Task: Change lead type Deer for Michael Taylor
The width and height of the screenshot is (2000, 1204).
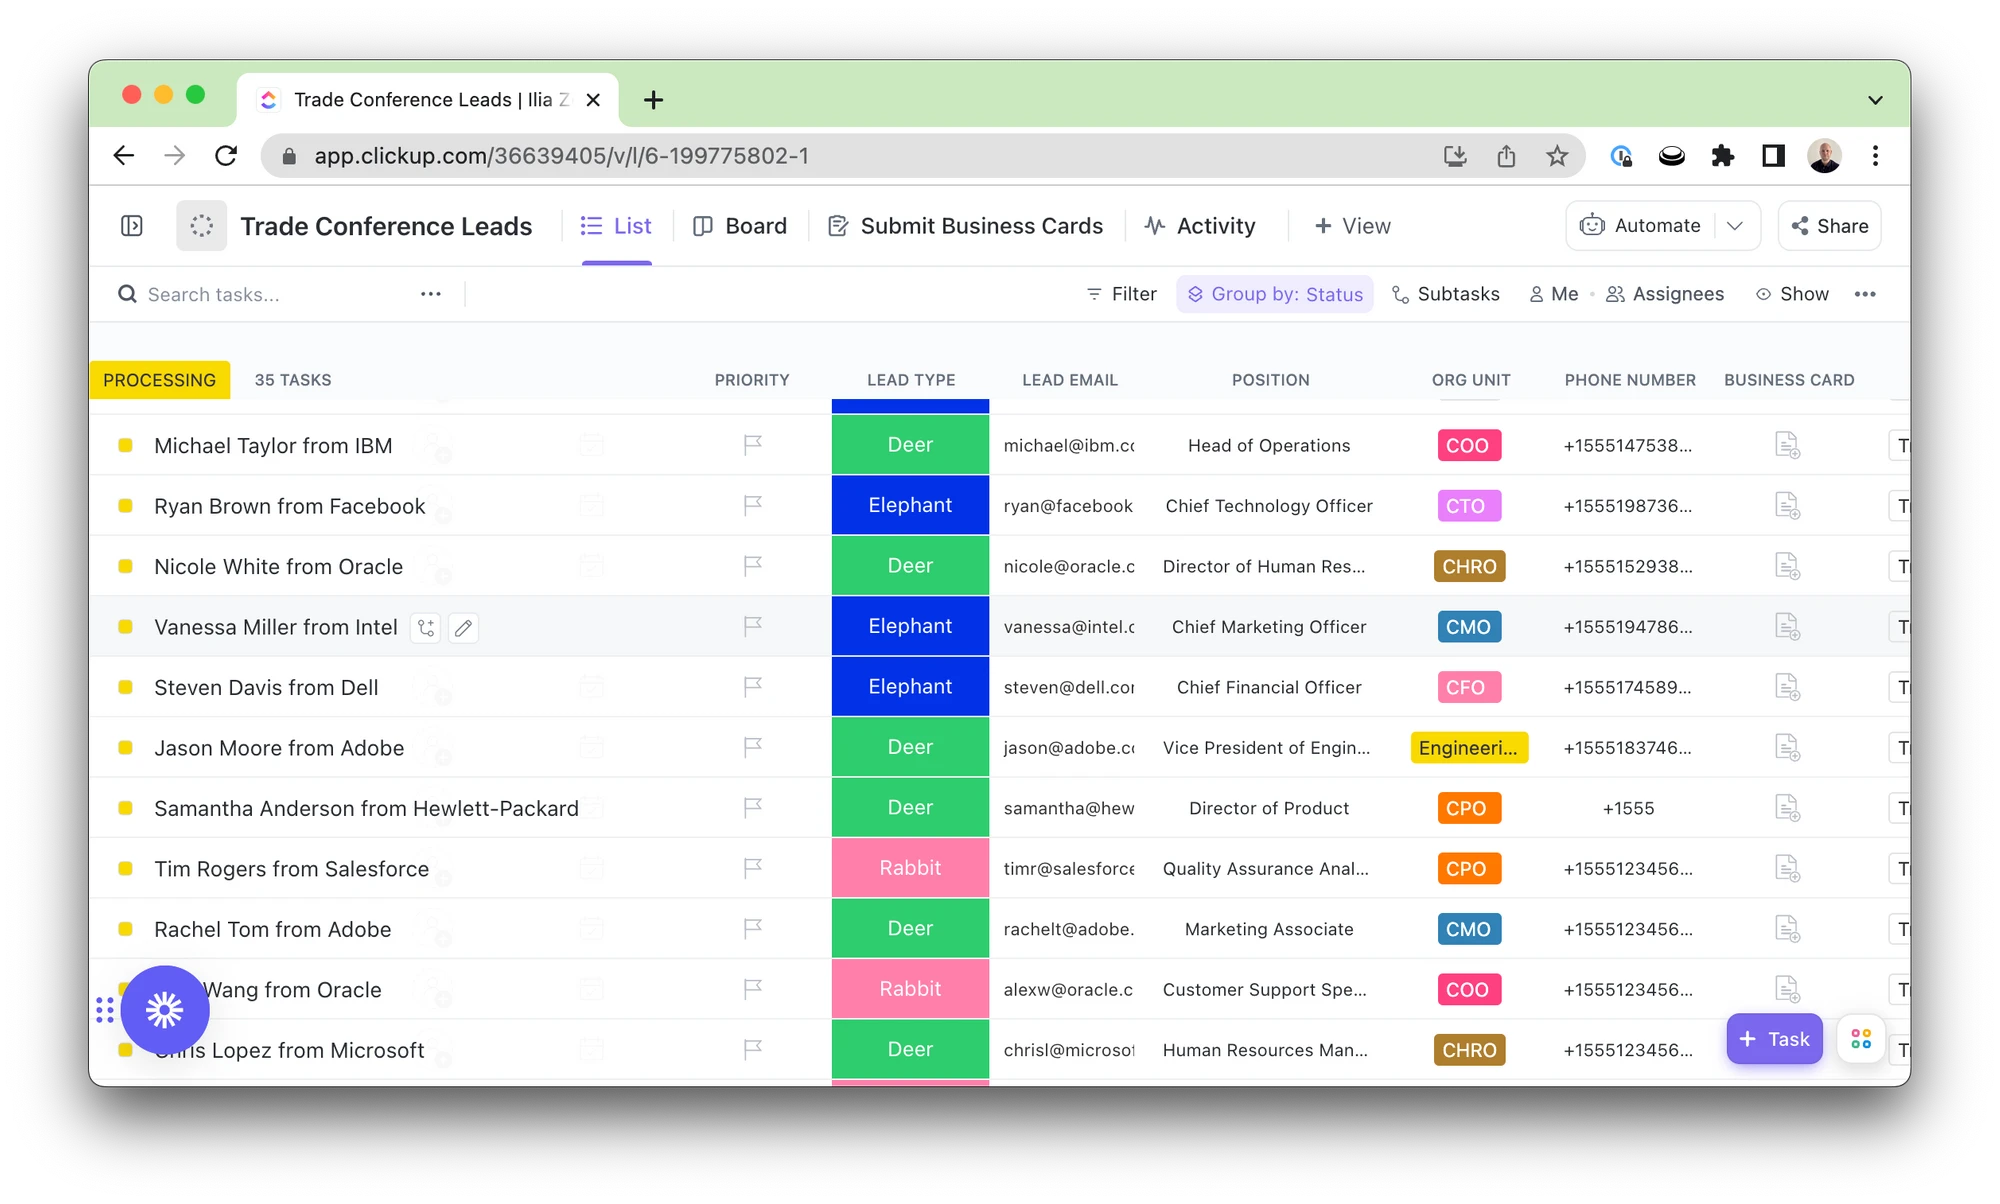Action: pos(910,445)
